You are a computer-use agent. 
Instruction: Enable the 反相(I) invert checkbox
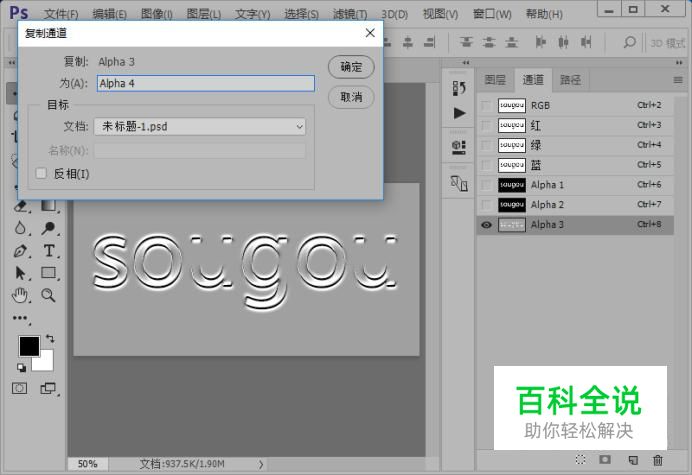point(41,173)
